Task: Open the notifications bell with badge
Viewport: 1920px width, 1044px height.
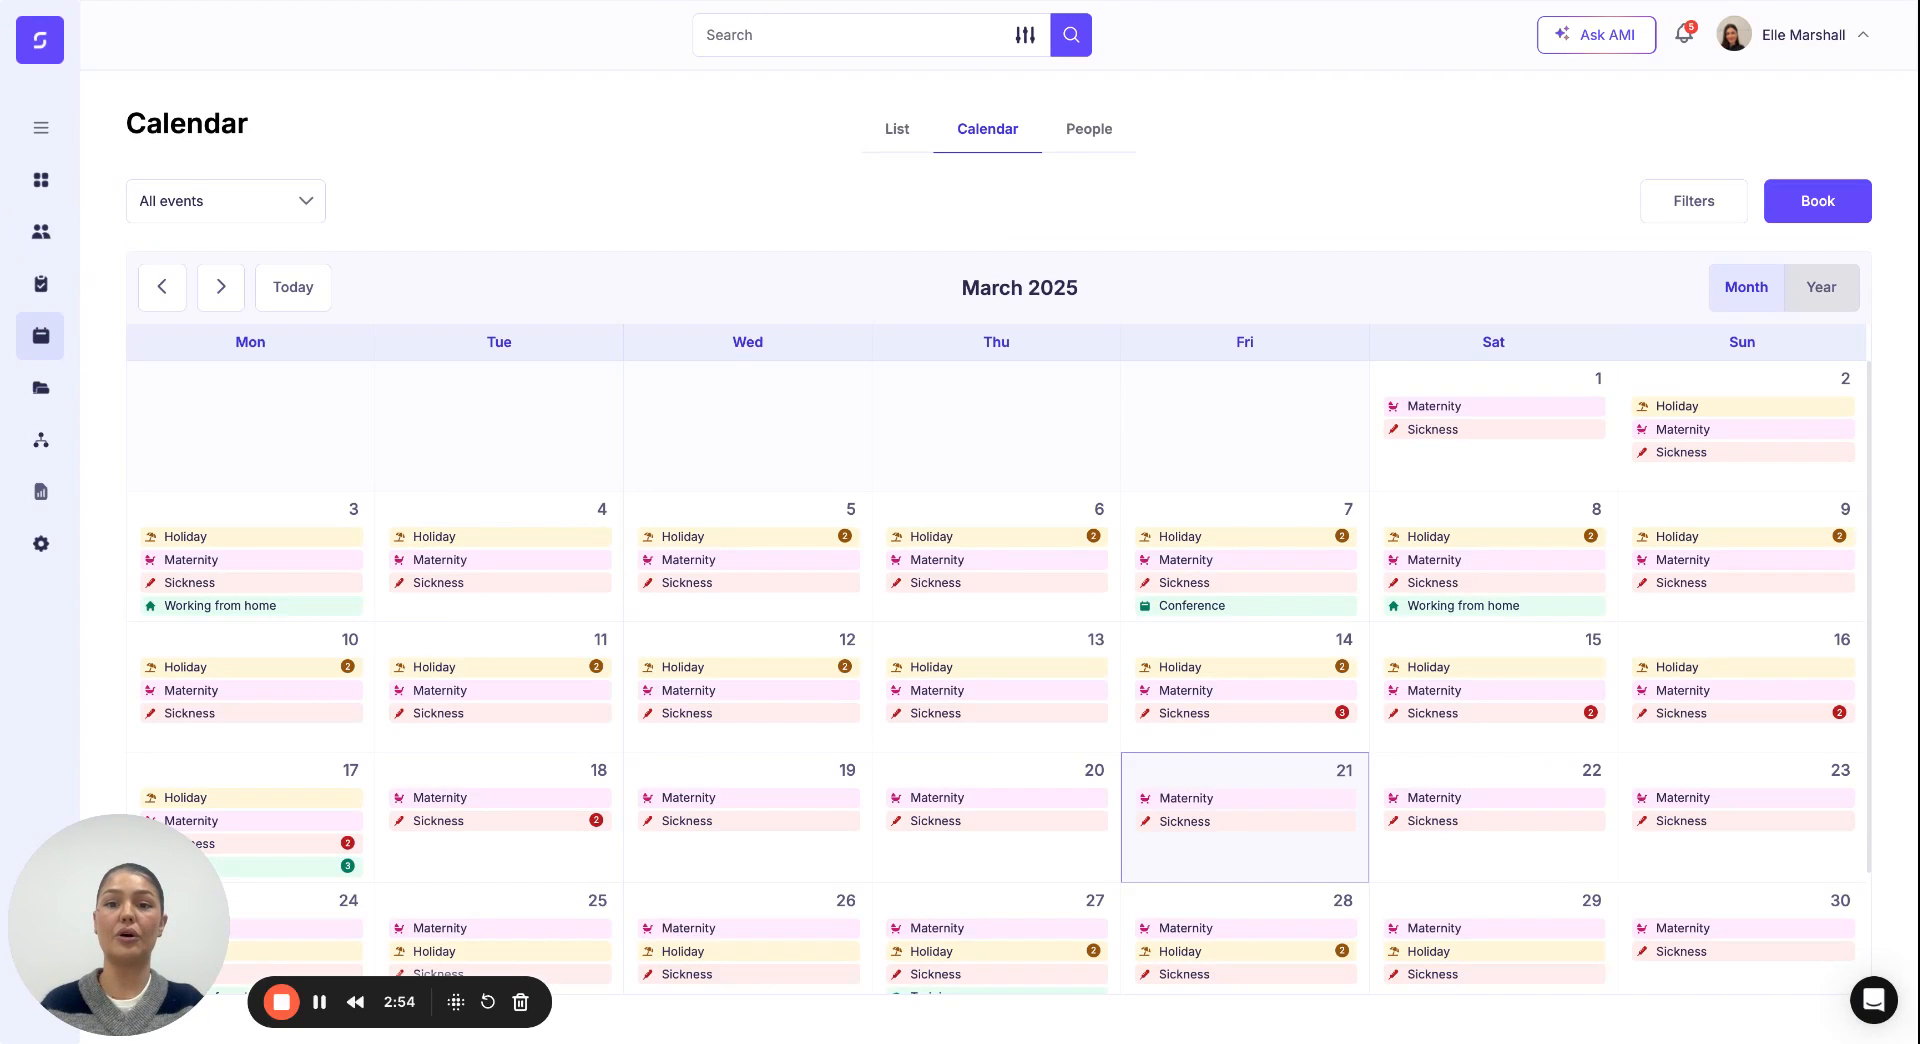Action: pyautogui.click(x=1682, y=33)
